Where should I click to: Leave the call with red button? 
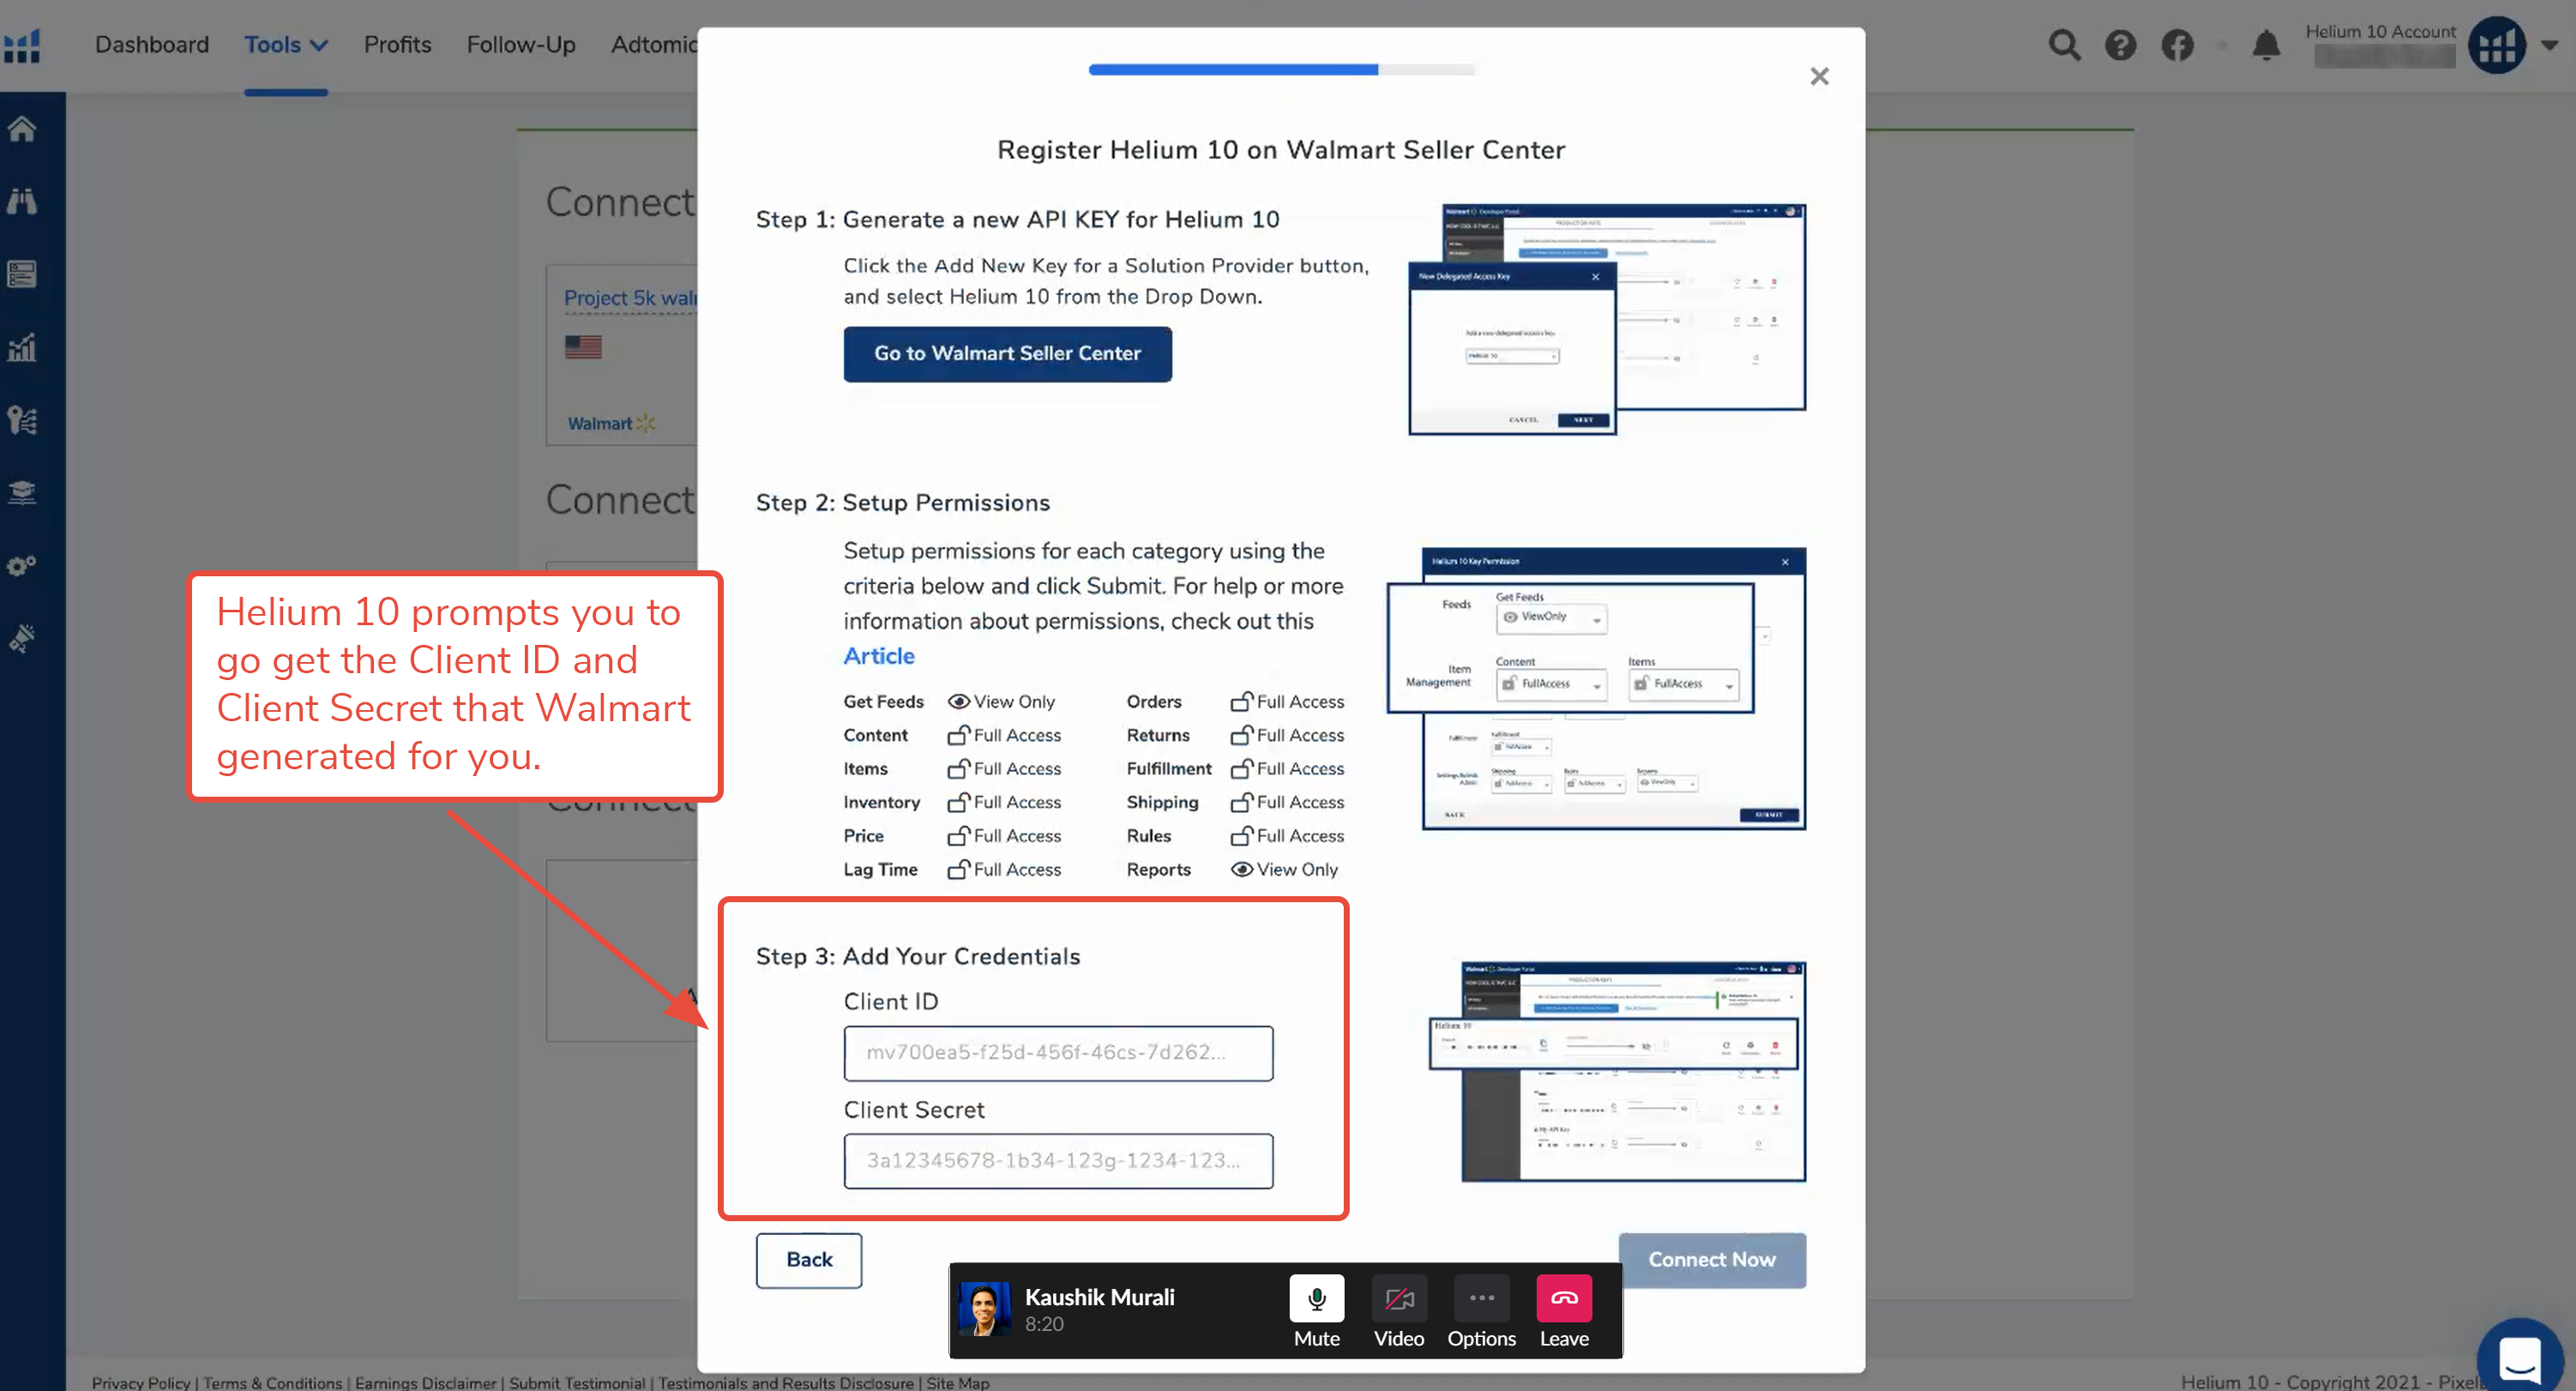pyautogui.click(x=1563, y=1298)
